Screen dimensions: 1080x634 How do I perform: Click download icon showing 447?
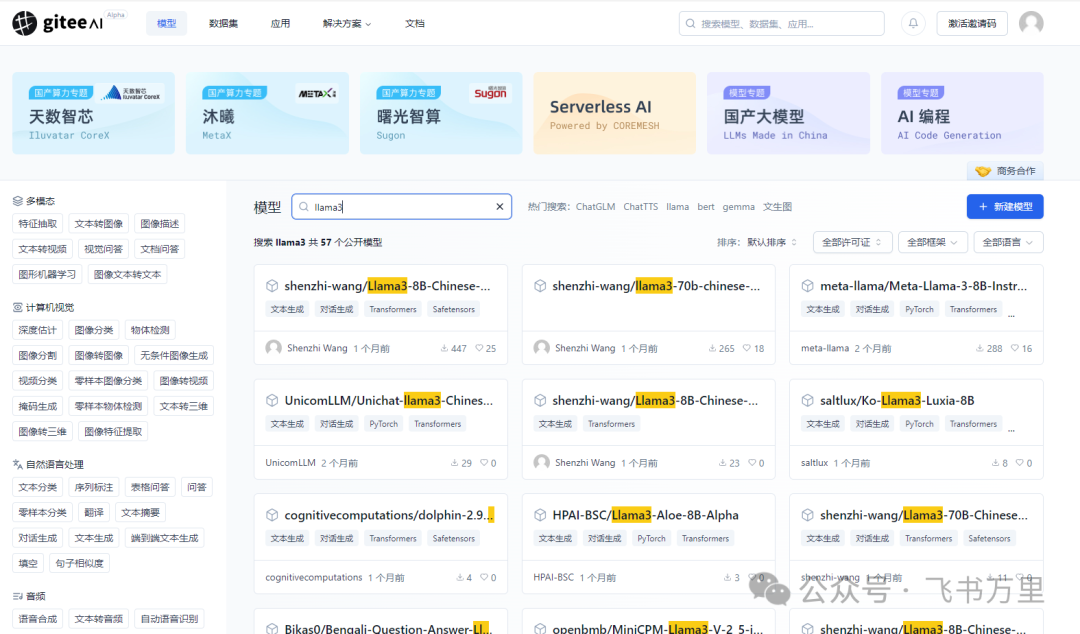pyautogui.click(x=444, y=348)
